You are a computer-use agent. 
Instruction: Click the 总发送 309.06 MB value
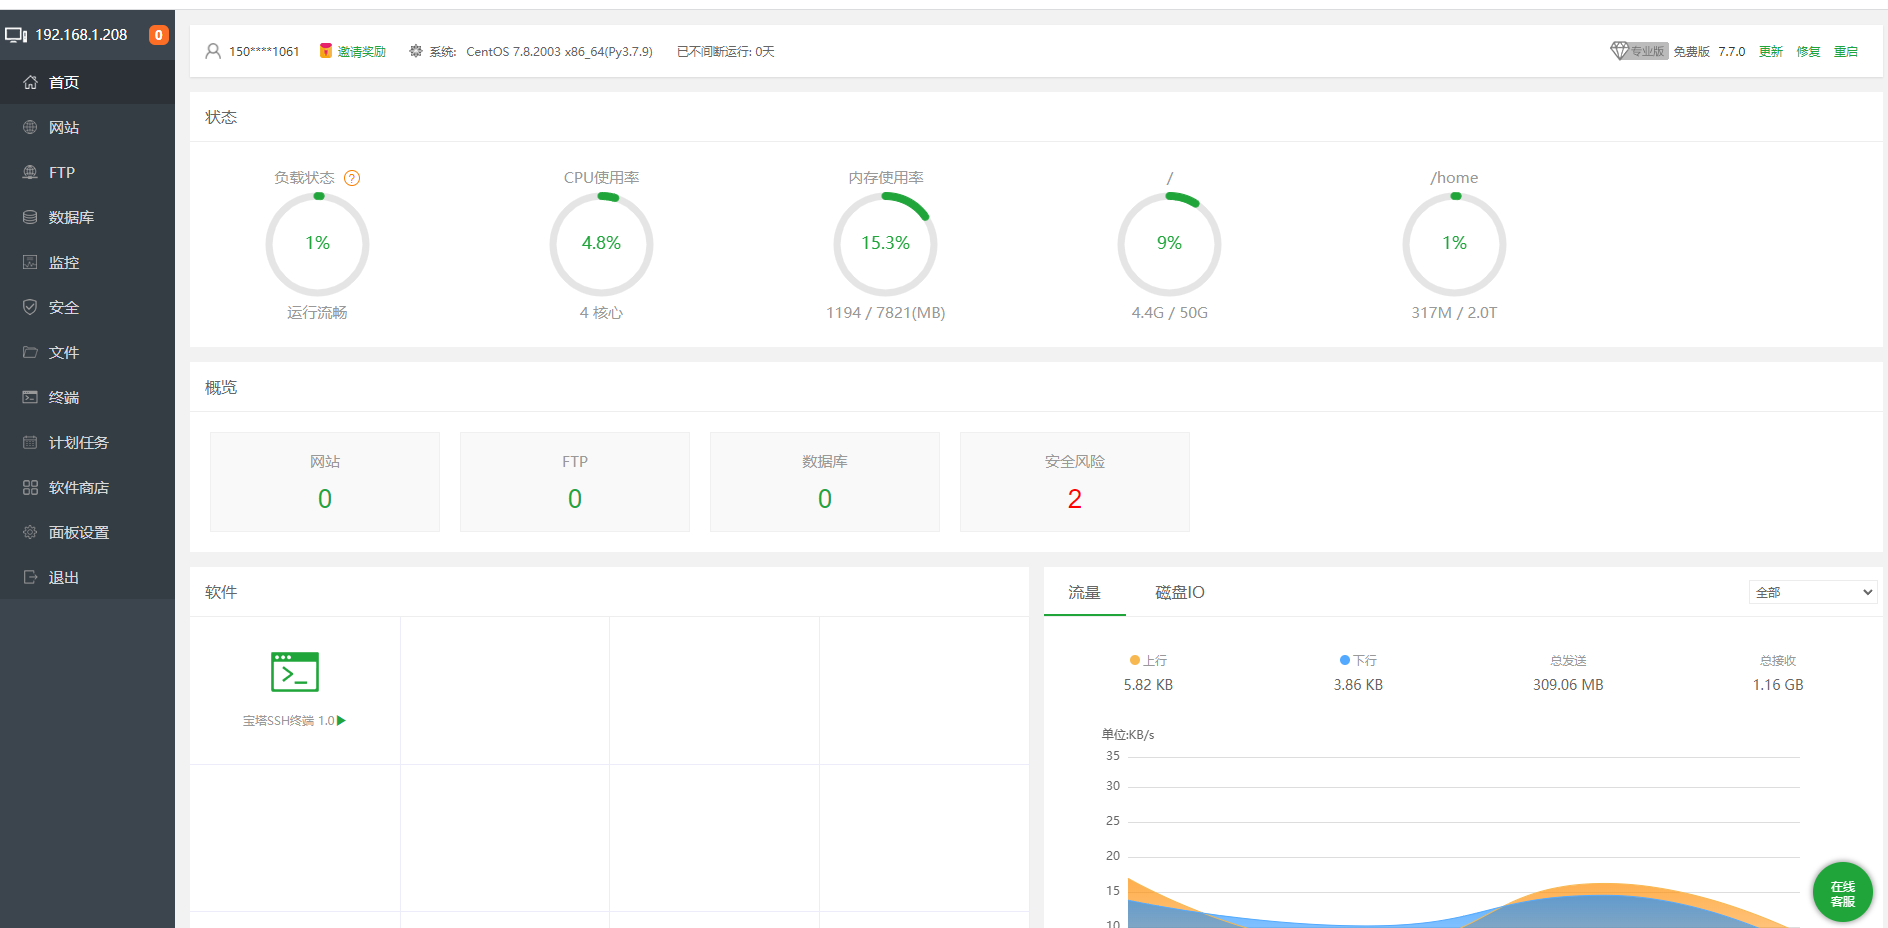tap(1568, 685)
